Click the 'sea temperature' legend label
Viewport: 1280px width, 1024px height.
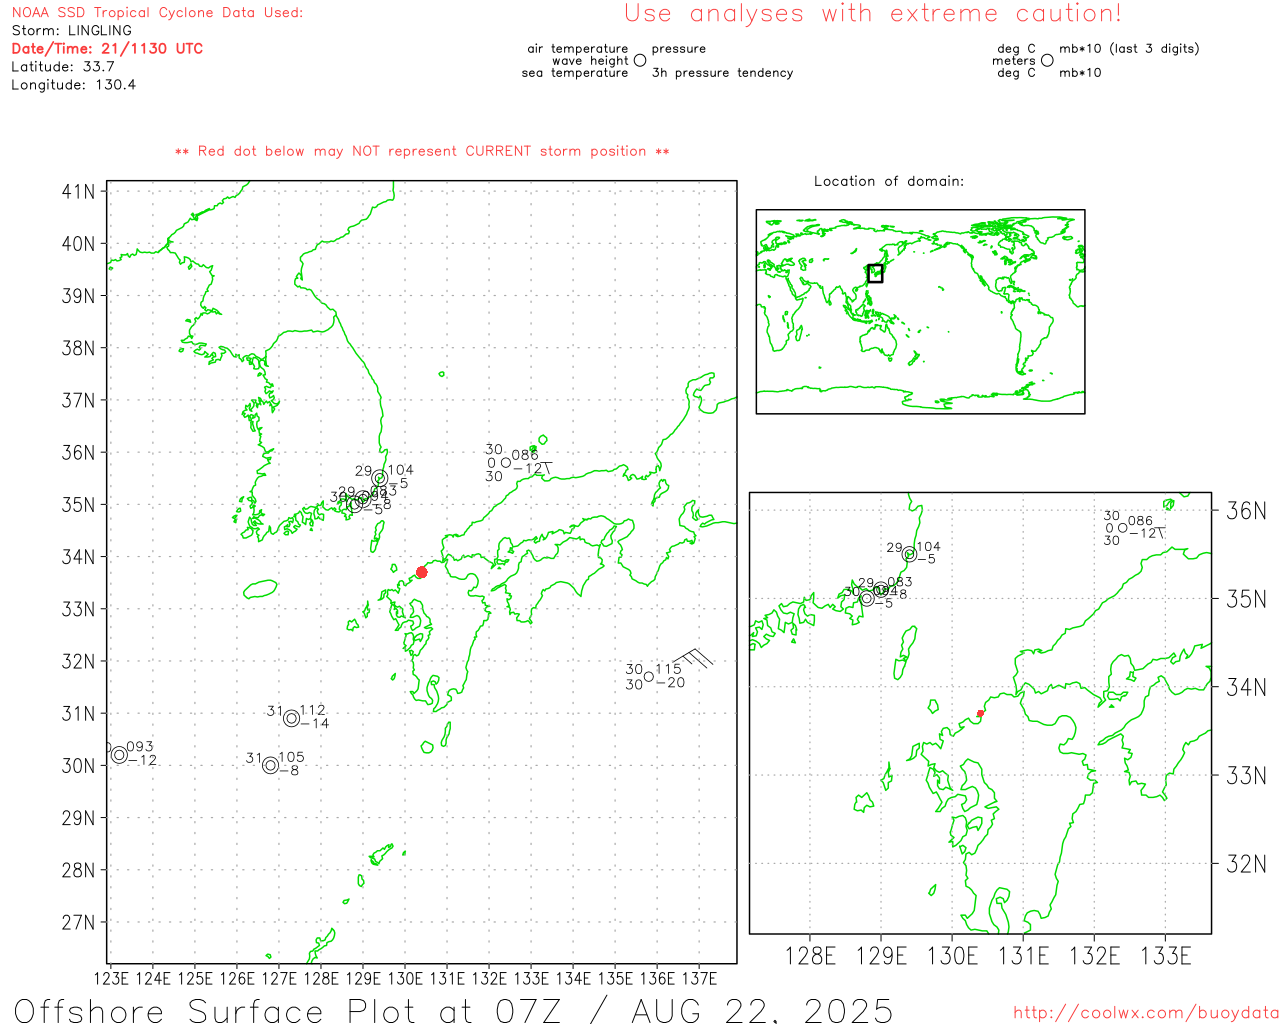(575, 73)
